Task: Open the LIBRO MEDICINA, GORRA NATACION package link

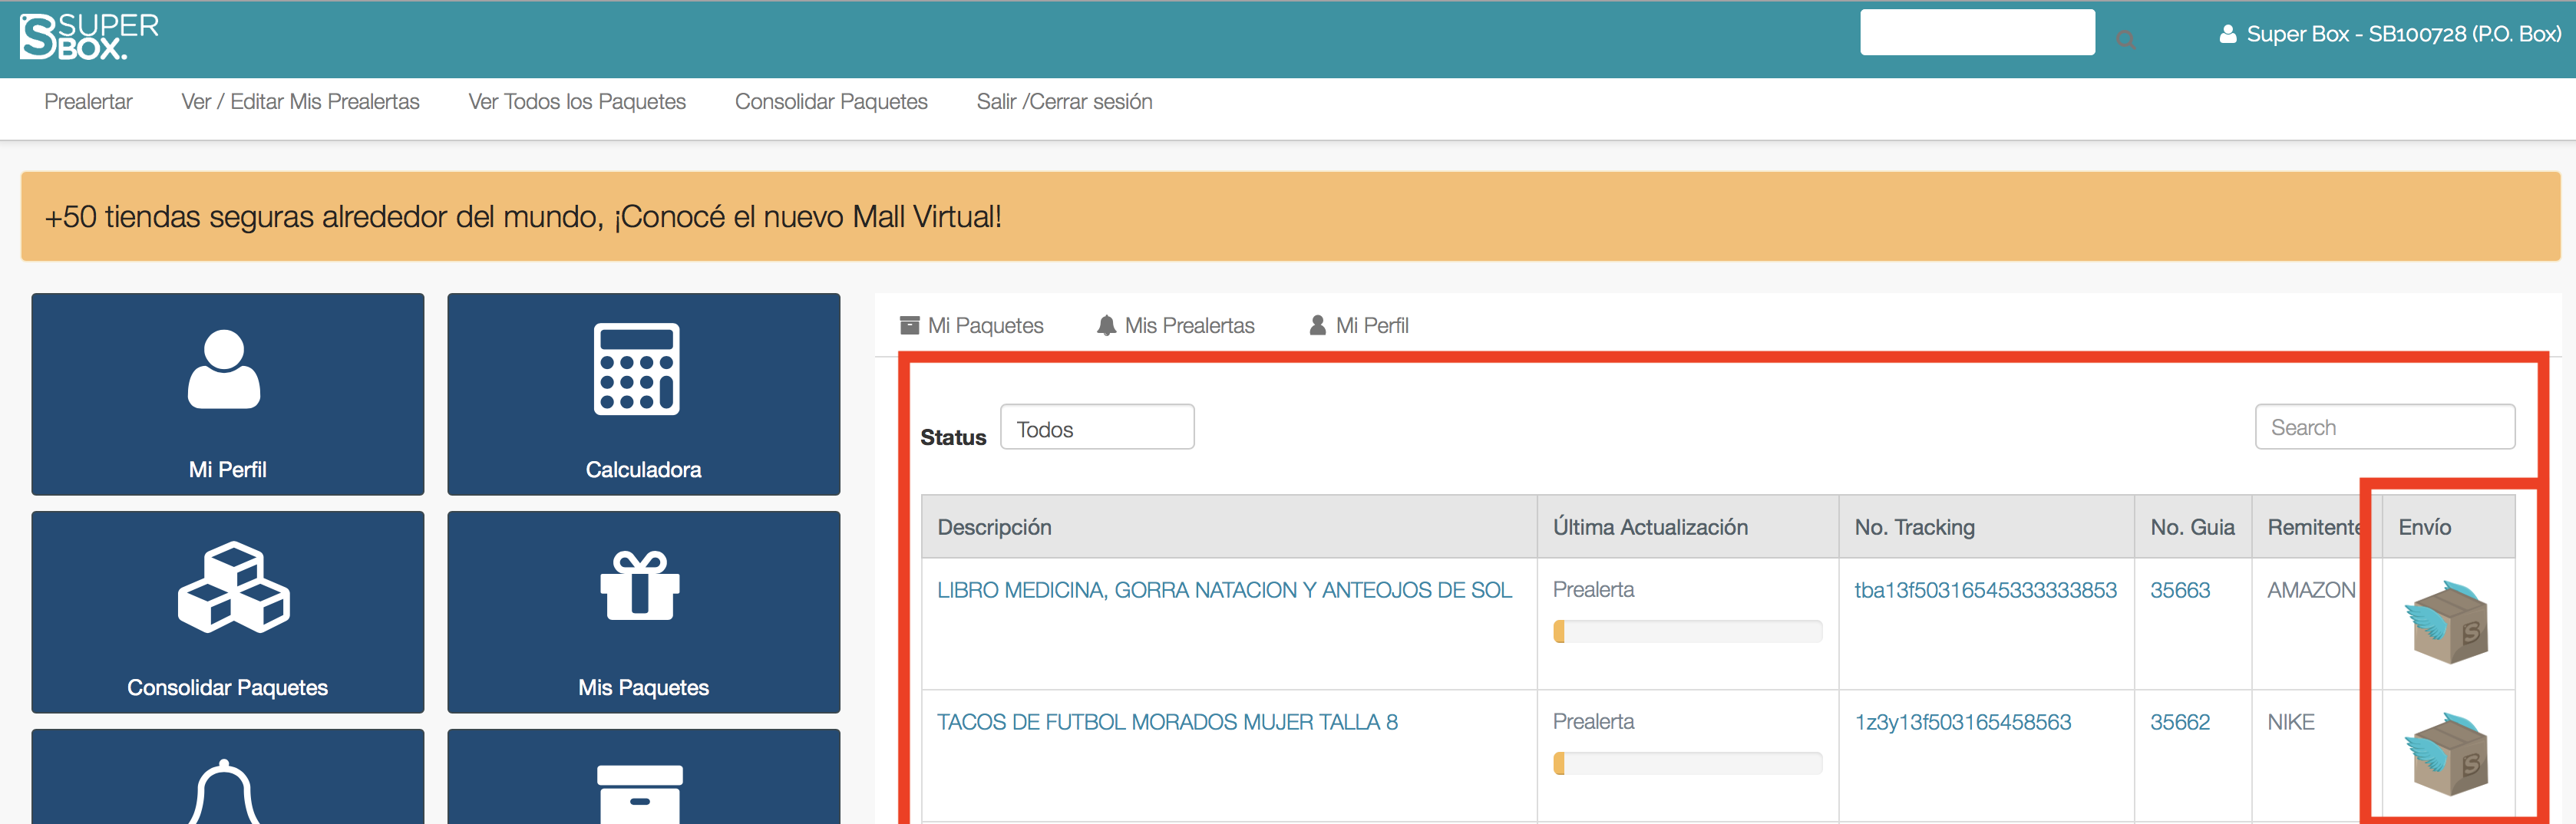Action: pos(1224,590)
